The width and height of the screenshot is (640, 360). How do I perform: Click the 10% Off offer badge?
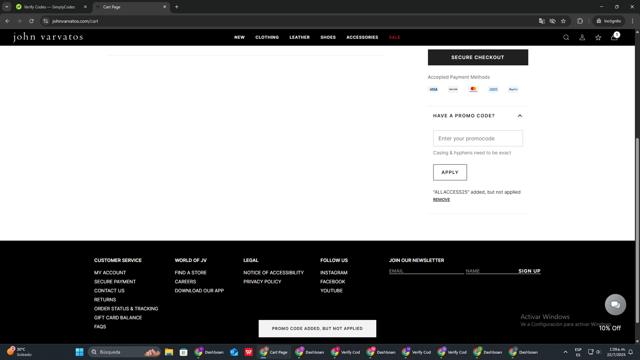coord(609,328)
